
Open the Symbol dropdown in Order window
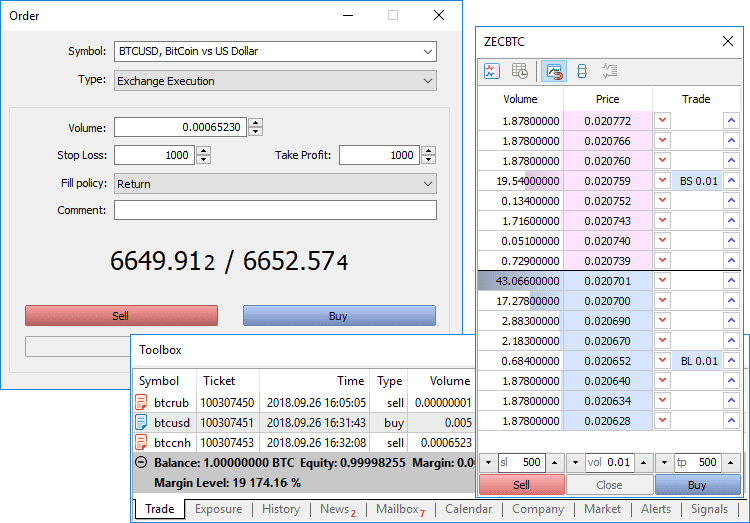pos(428,51)
